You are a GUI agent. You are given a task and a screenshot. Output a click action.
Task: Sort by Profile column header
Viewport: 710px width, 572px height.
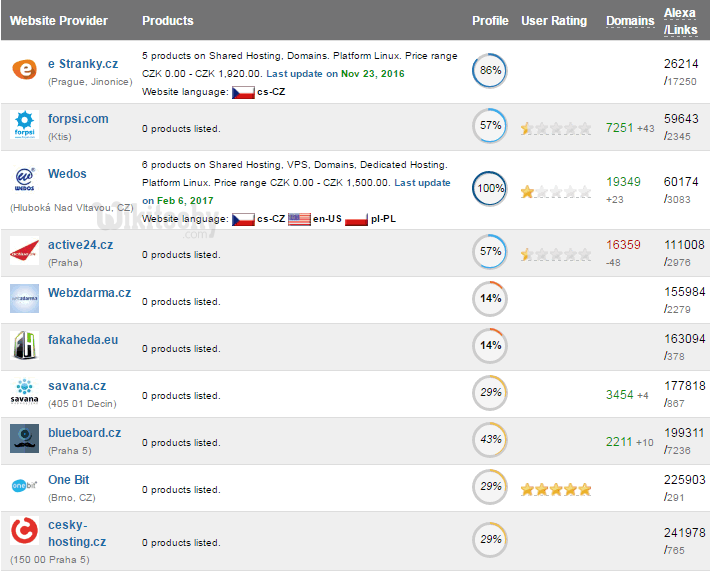click(490, 21)
